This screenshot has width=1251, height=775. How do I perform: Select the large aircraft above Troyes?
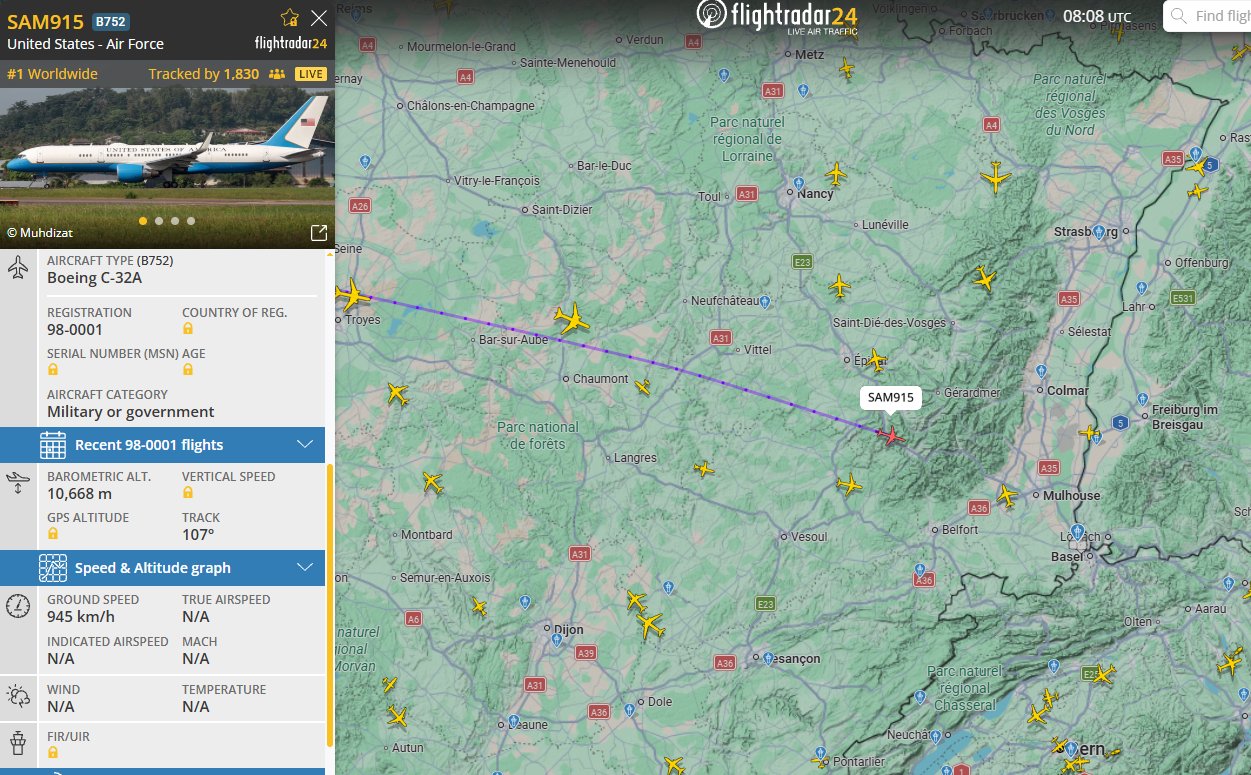click(352, 296)
